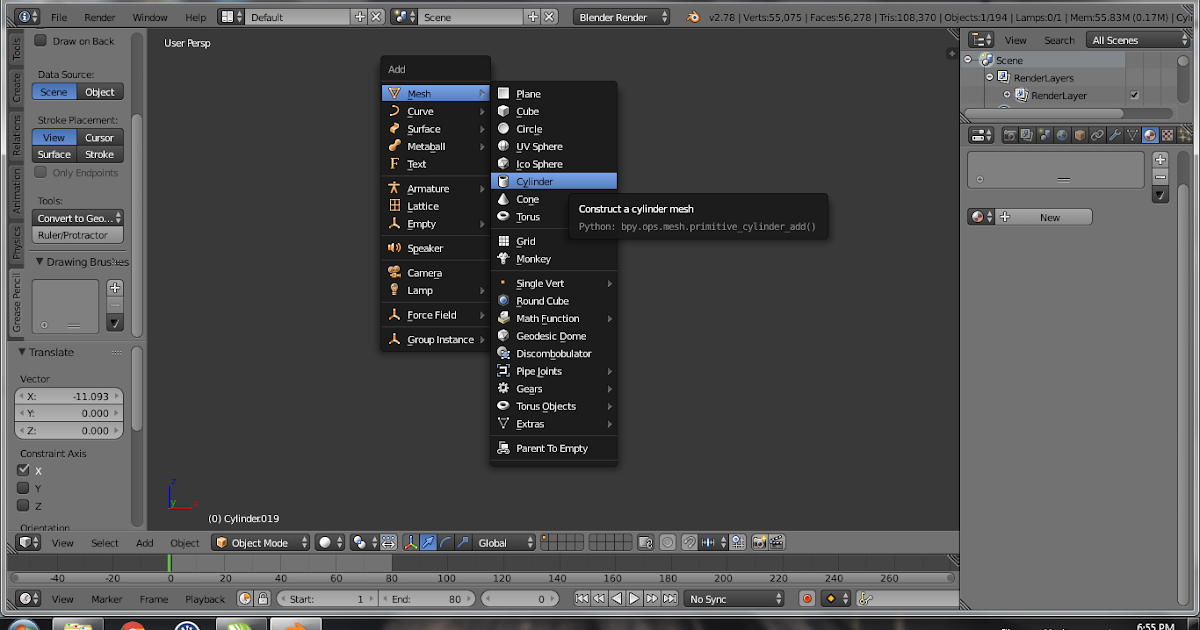The height and width of the screenshot is (630, 1200).
Task: Click the timeline End frame field
Action: pos(427,599)
